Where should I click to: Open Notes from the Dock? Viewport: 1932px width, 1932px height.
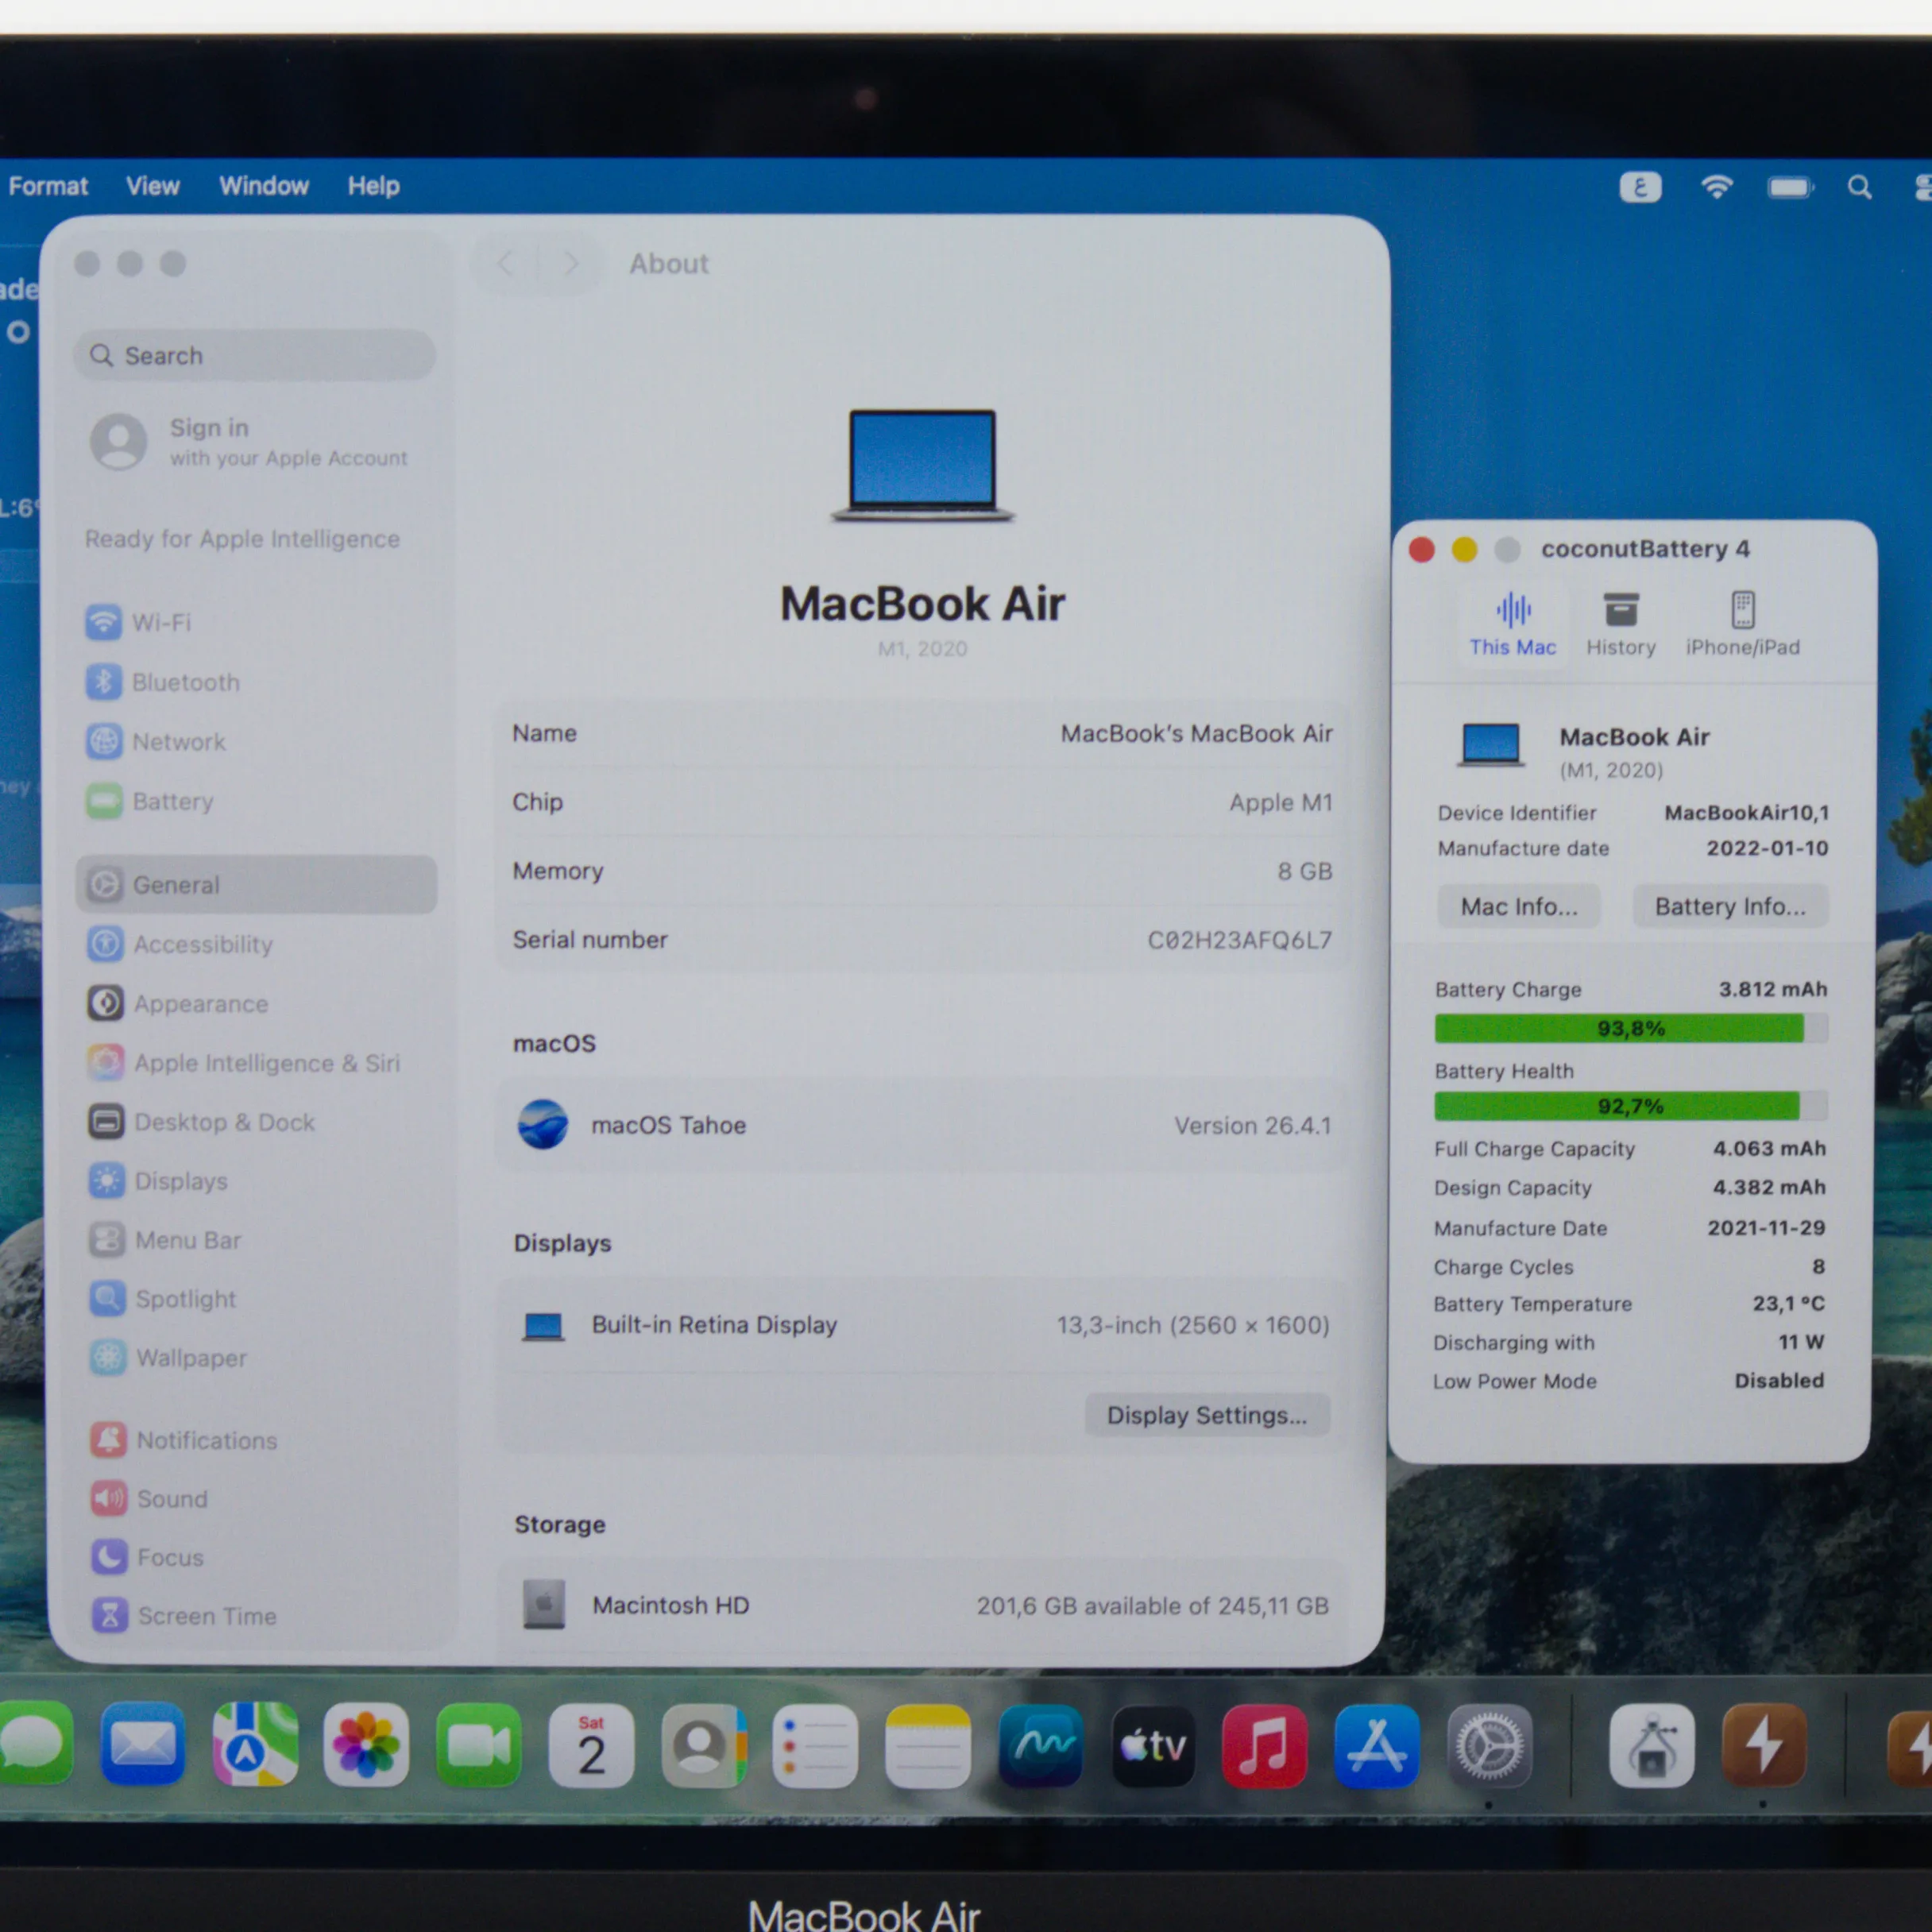[928, 1748]
